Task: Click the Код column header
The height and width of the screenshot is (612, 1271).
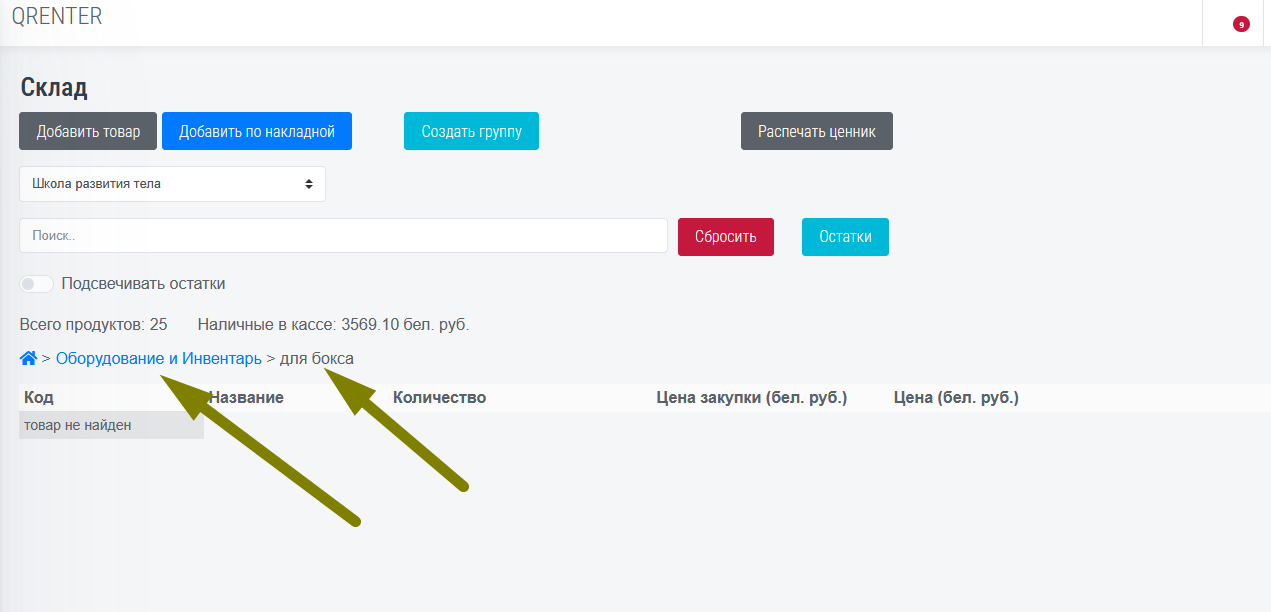Action: (x=39, y=398)
